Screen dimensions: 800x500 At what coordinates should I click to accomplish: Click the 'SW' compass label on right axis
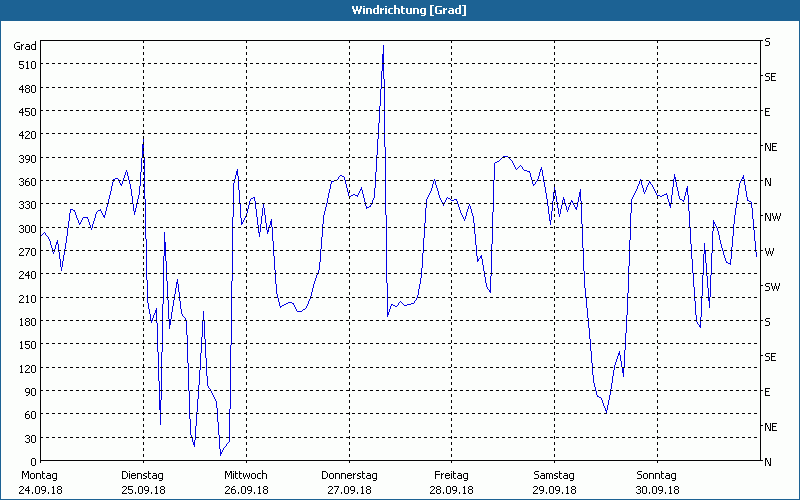click(x=772, y=287)
